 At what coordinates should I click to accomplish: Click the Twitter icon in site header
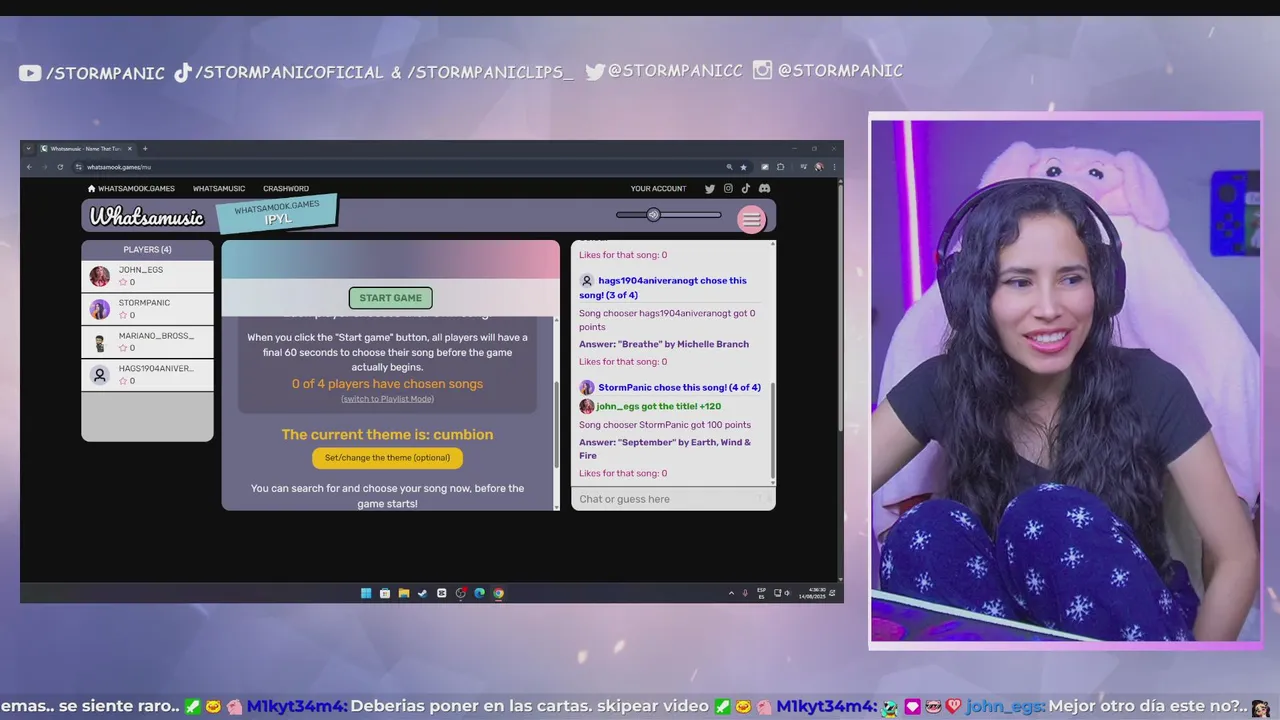click(x=710, y=188)
